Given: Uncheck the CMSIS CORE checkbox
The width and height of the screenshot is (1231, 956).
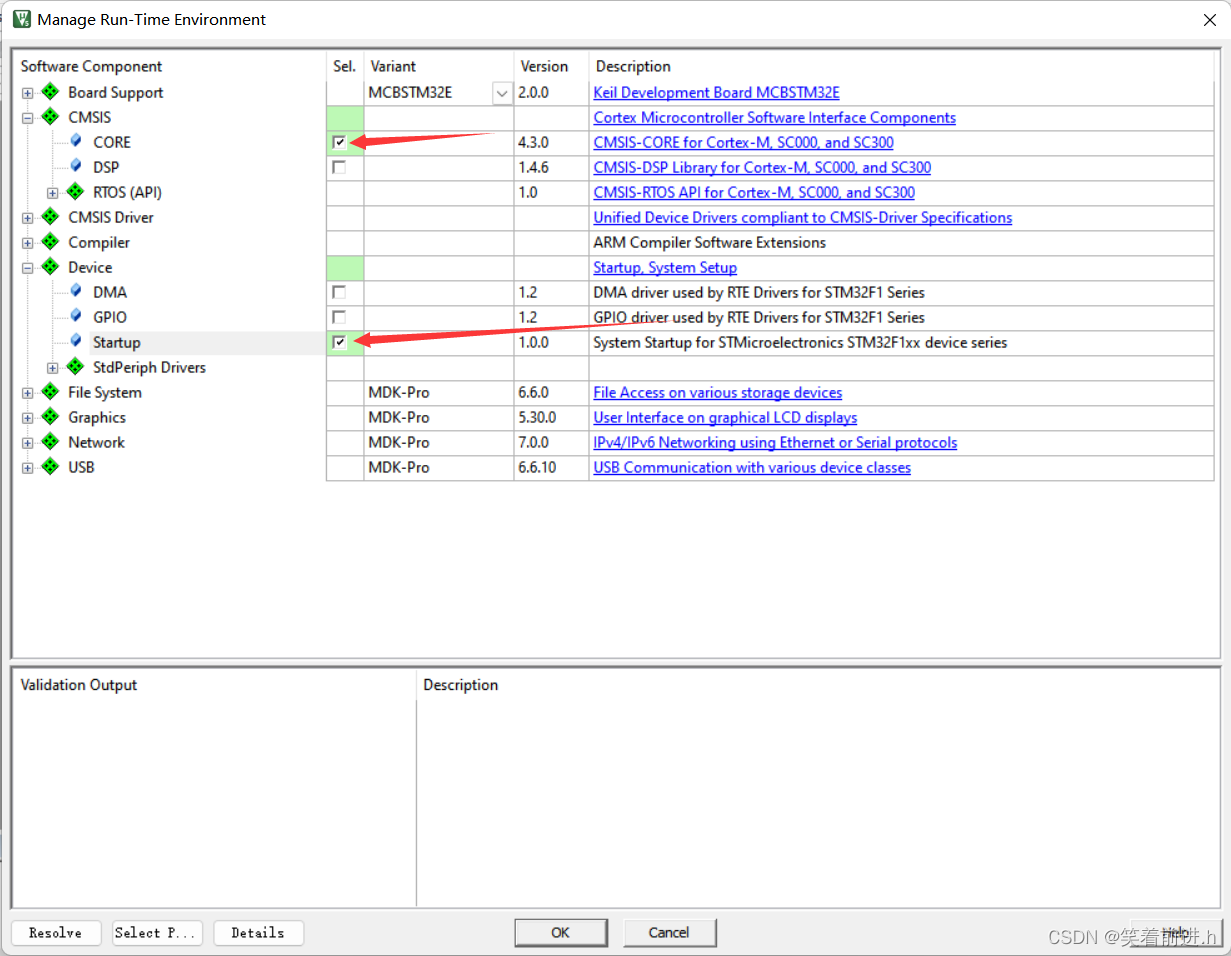Looking at the screenshot, I should [340, 142].
